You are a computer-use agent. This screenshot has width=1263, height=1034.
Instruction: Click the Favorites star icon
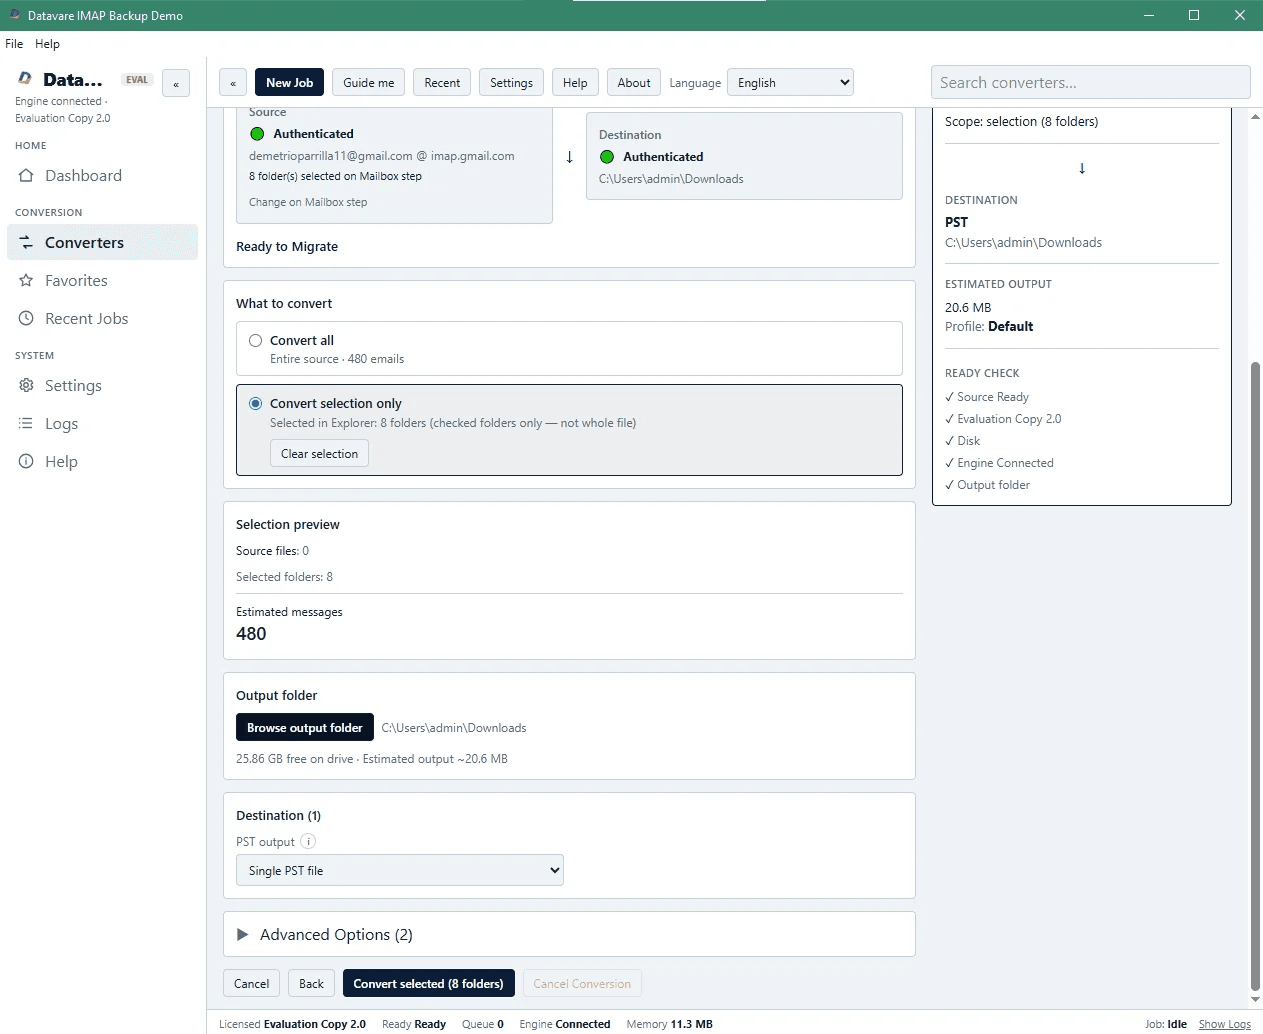point(26,280)
